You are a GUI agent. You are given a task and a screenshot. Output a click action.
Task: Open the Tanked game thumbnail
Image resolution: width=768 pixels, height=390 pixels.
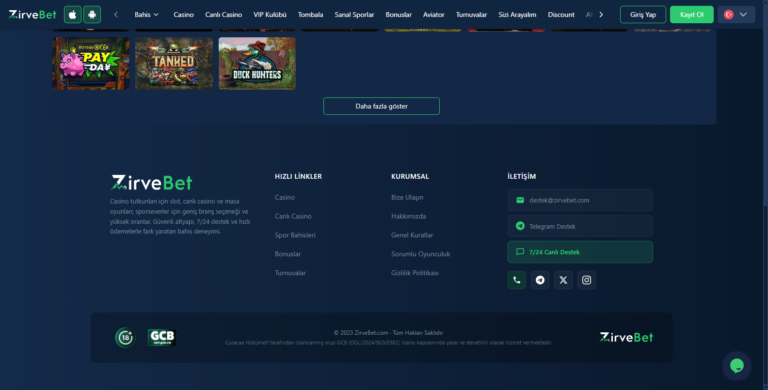pyautogui.click(x=174, y=63)
